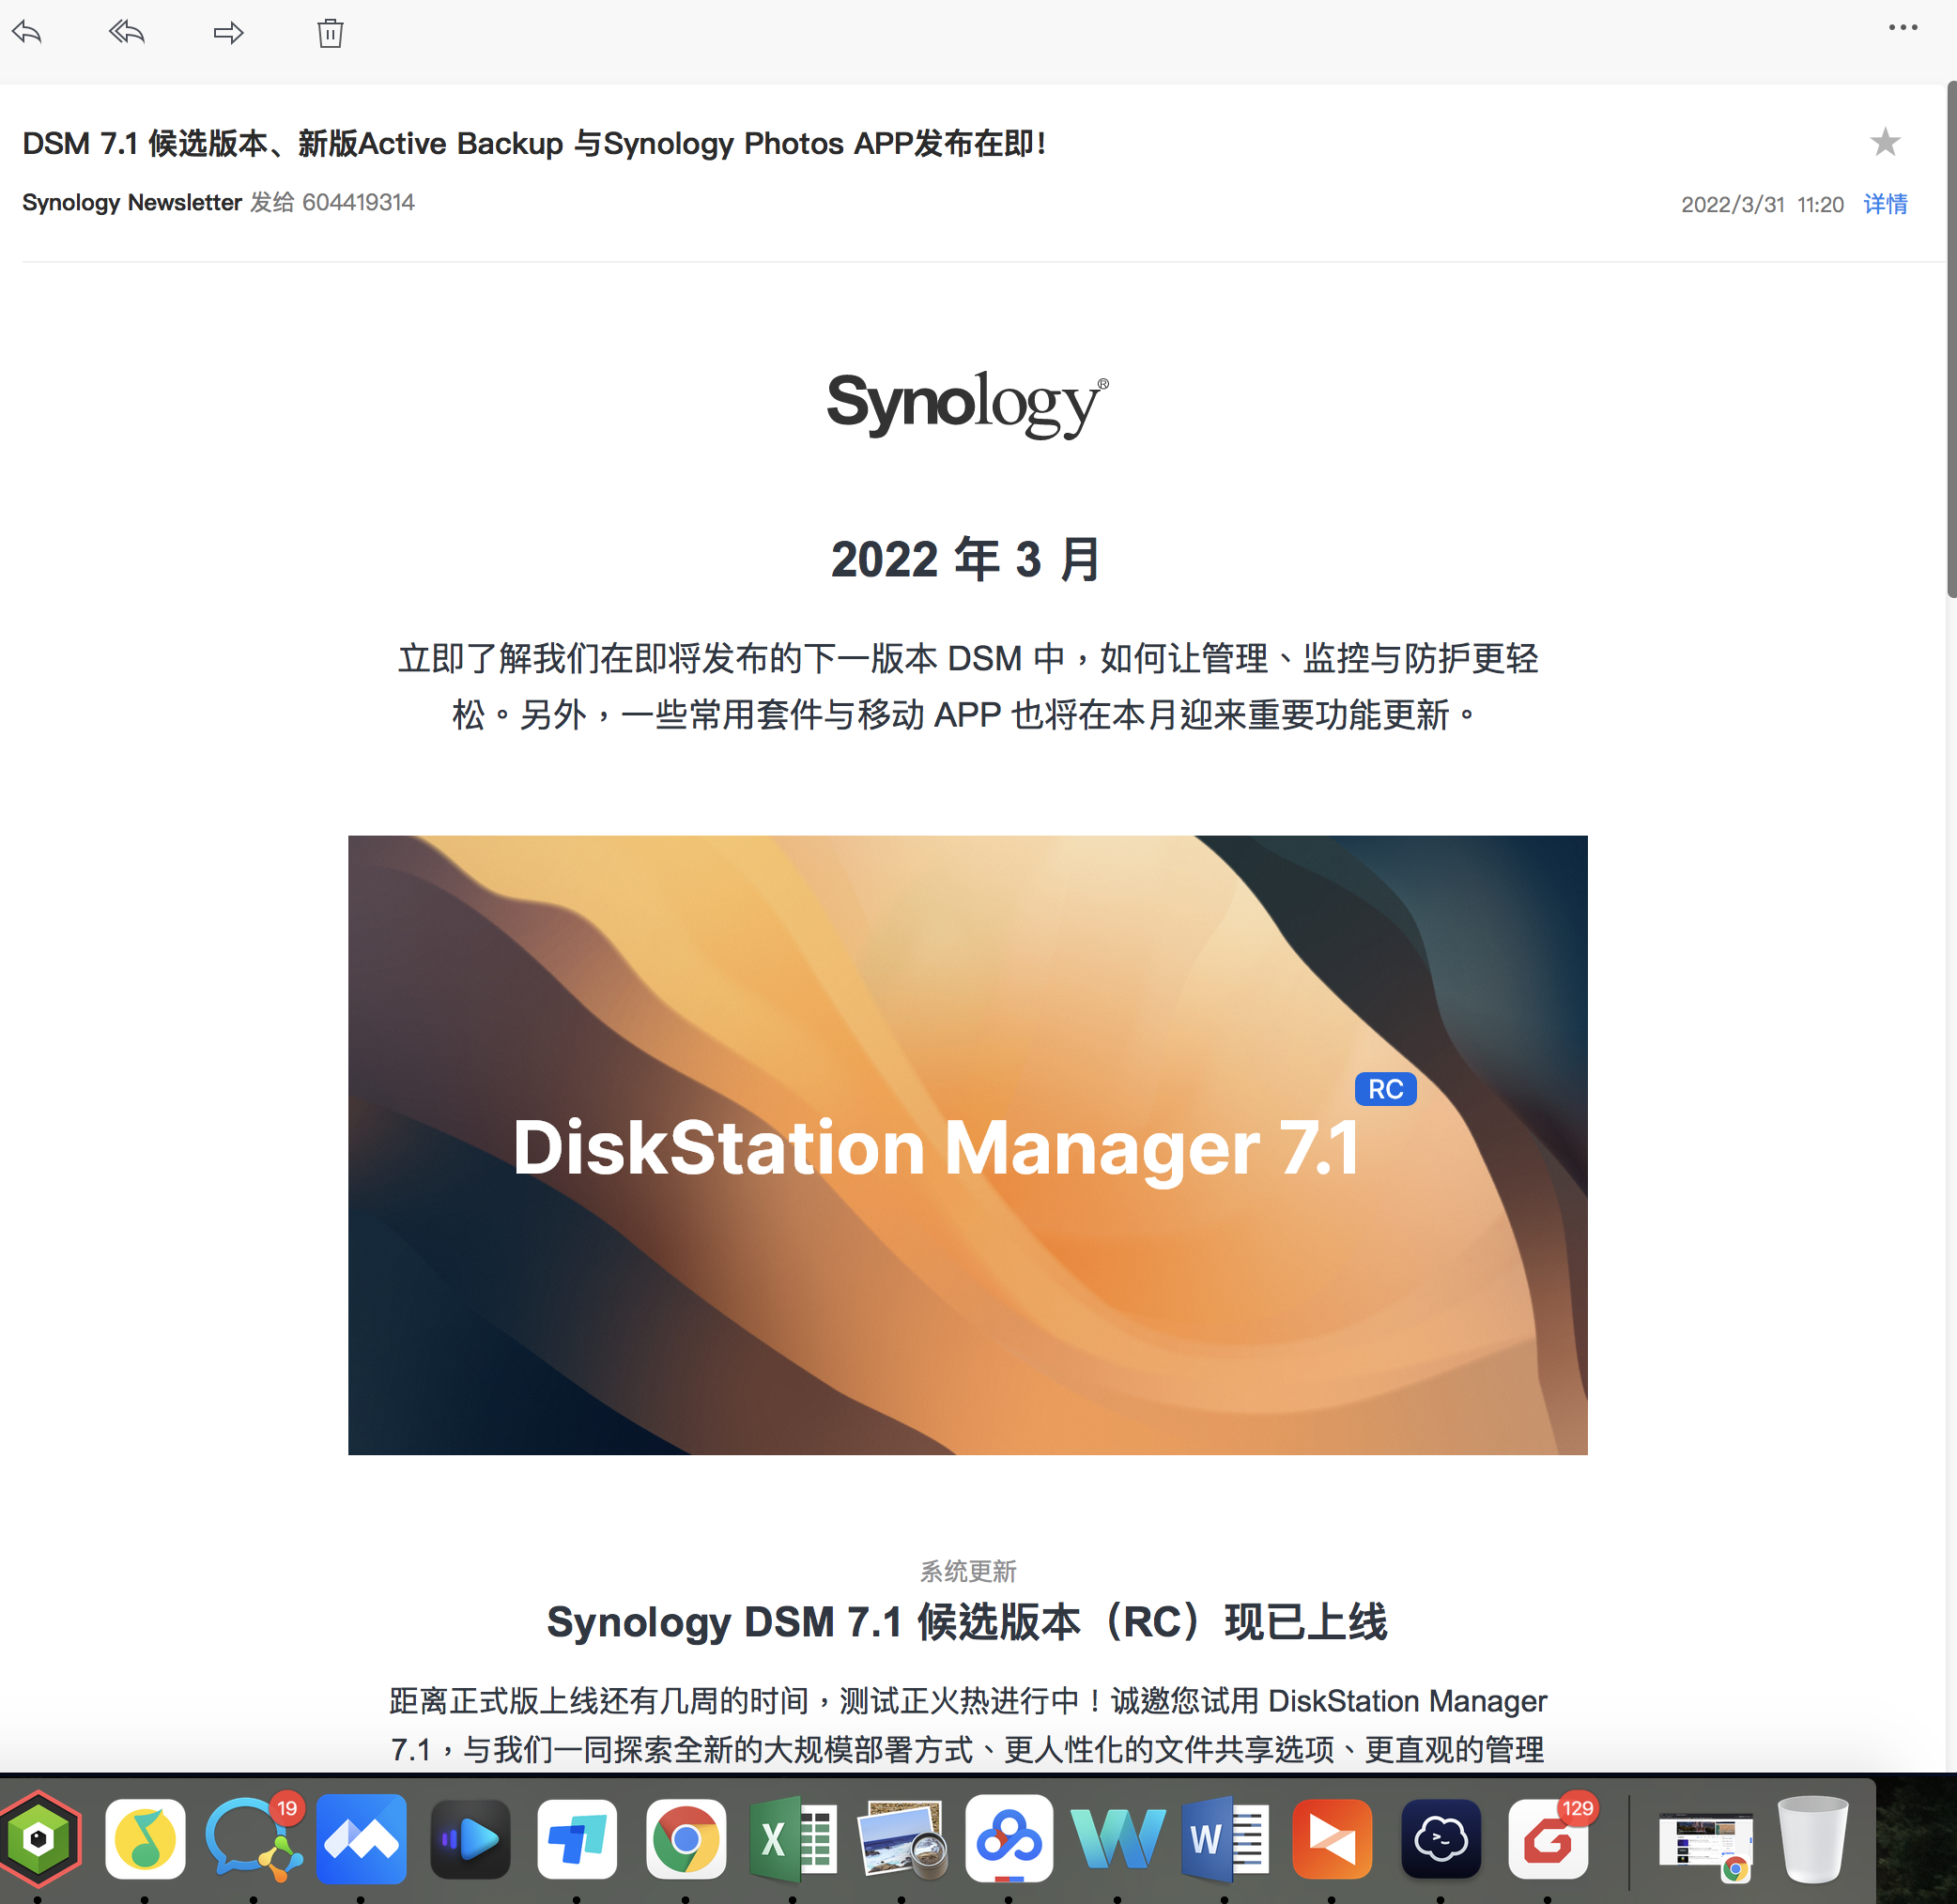Star the DSM 7.1 newsletter email

(1884, 143)
